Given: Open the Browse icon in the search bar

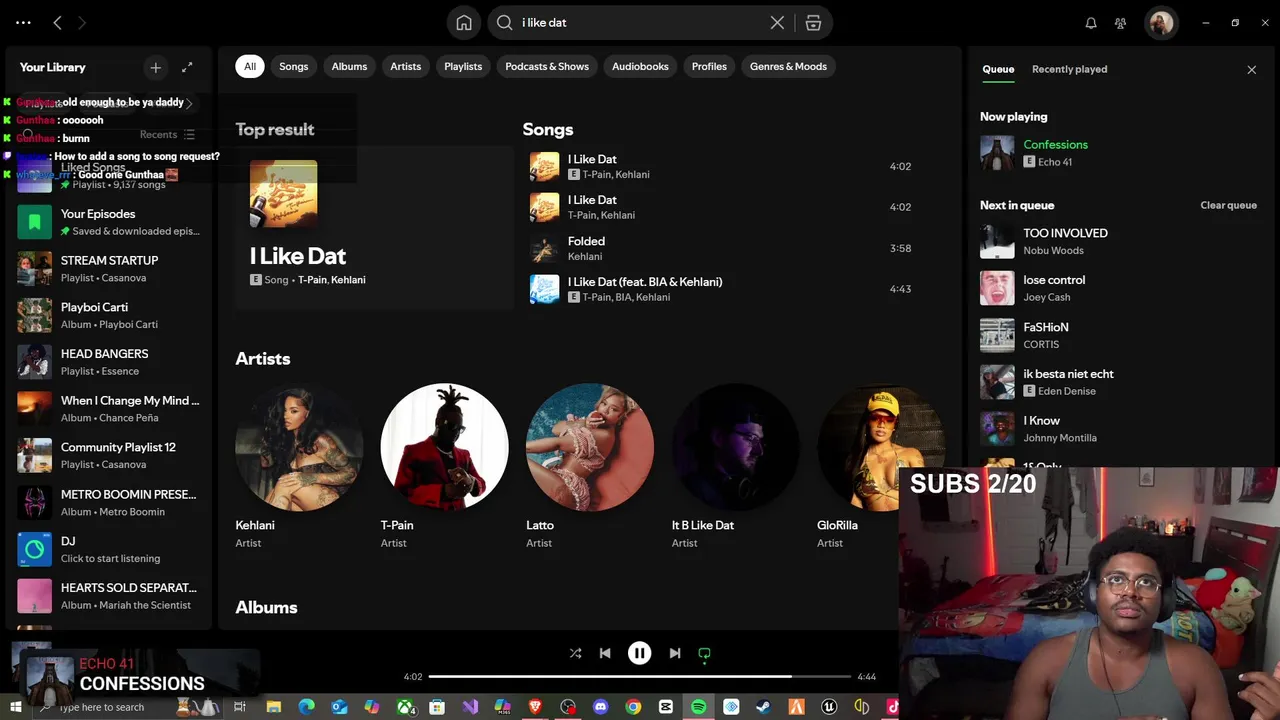Looking at the screenshot, I should (813, 23).
